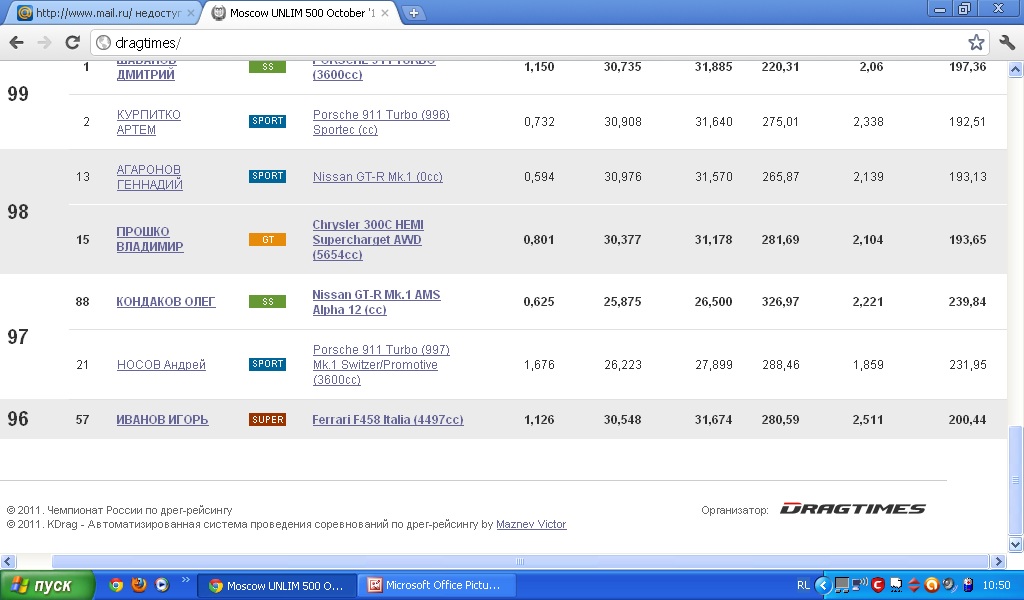Screen dimensions: 1024x600
Task: Launch Firefox from quick launch bar
Action: [x=139, y=585]
